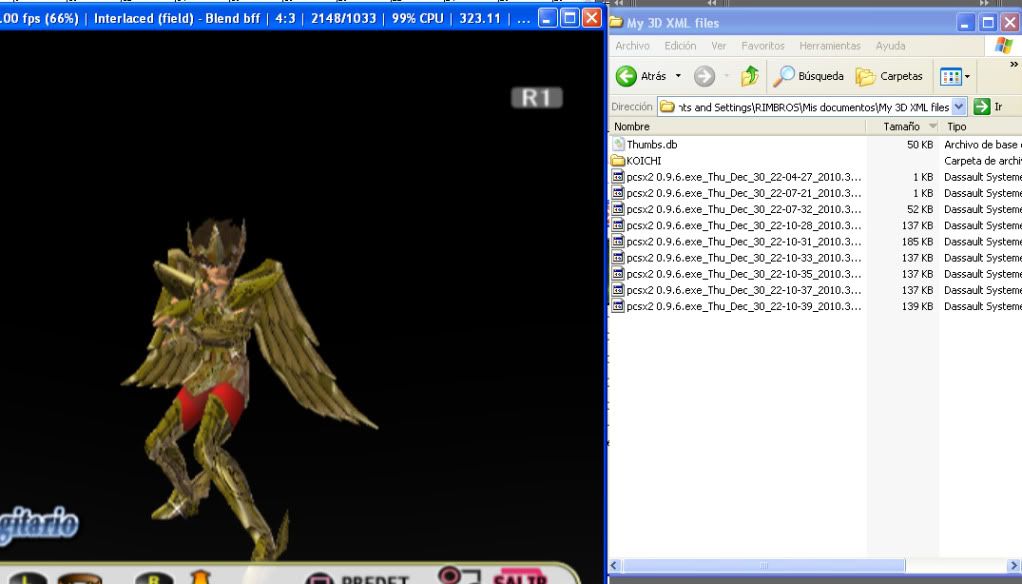The width and height of the screenshot is (1022, 584).
Task: Sort files by Tamaño column header
Action: tap(902, 126)
